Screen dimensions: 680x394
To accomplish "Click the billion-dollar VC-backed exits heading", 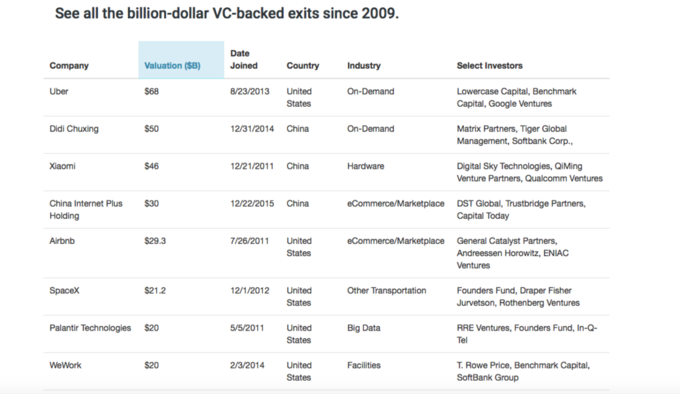I will (227, 13).
